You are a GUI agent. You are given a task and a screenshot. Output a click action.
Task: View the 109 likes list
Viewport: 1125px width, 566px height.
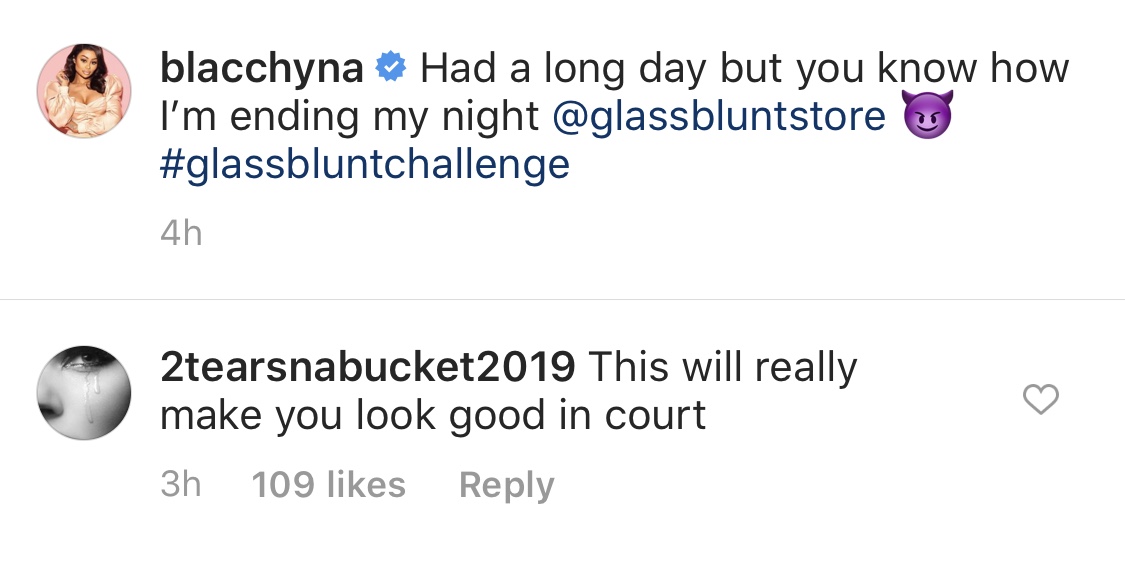click(329, 485)
